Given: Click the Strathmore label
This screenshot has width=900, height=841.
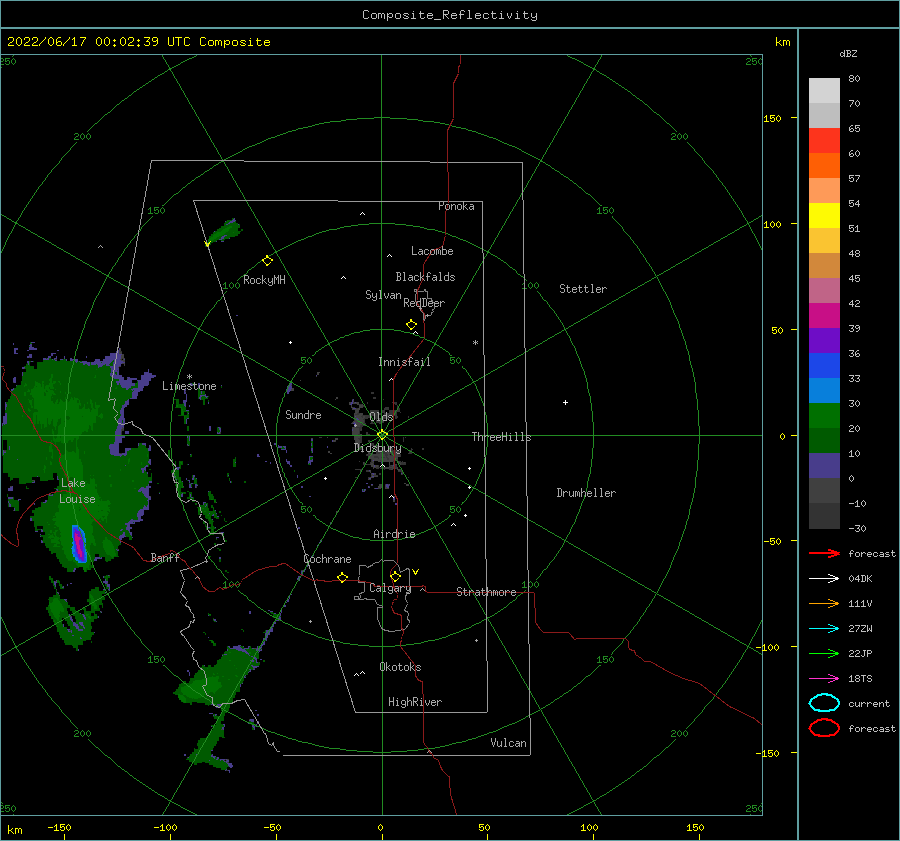Looking at the screenshot, I should 486,592.
